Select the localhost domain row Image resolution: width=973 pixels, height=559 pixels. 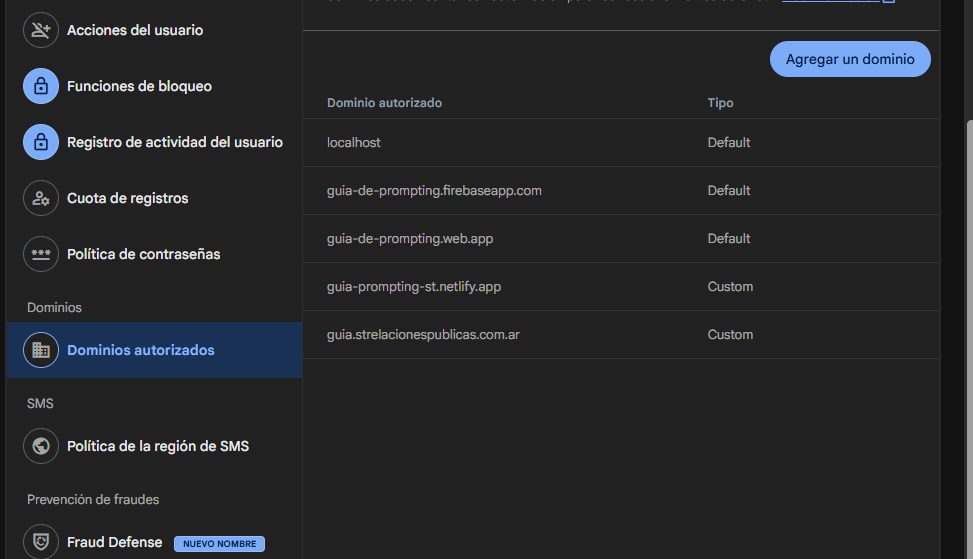click(x=621, y=142)
